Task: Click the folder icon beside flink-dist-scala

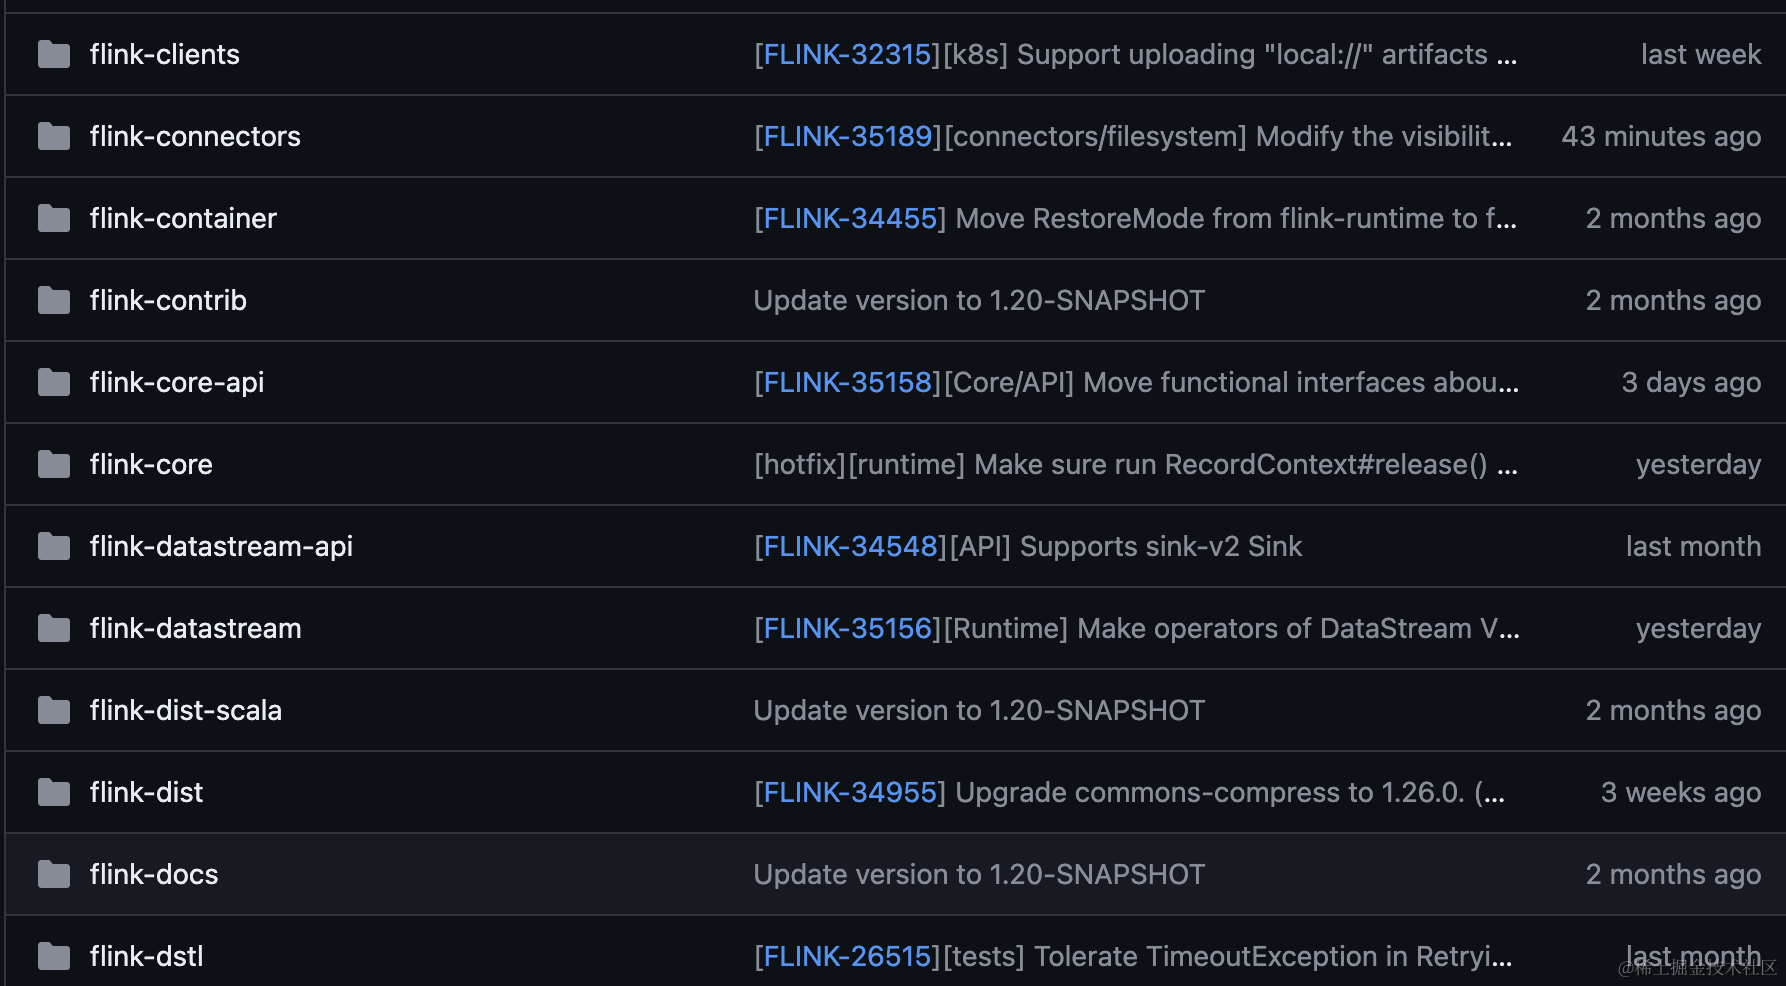Action: click(x=54, y=710)
